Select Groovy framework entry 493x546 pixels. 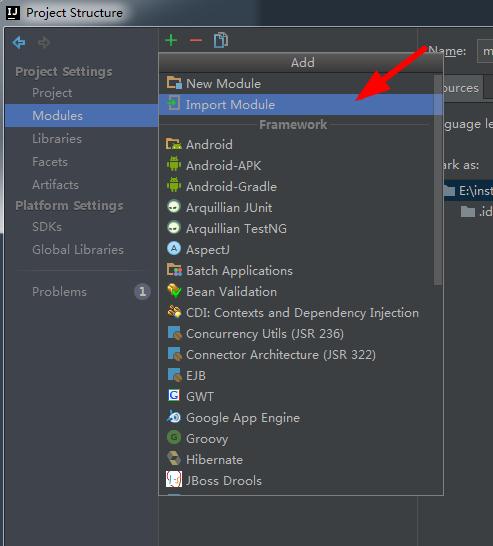click(x=301, y=438)
